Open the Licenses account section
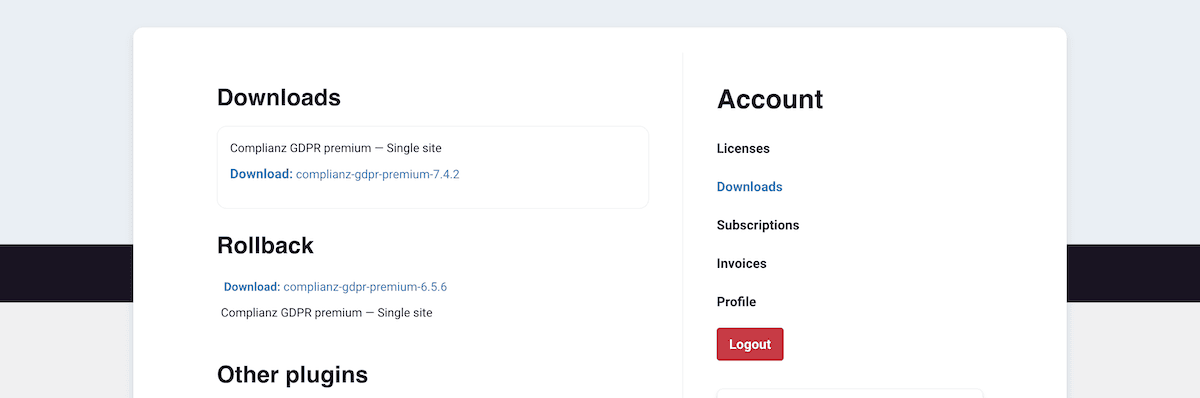 point(743,149)
